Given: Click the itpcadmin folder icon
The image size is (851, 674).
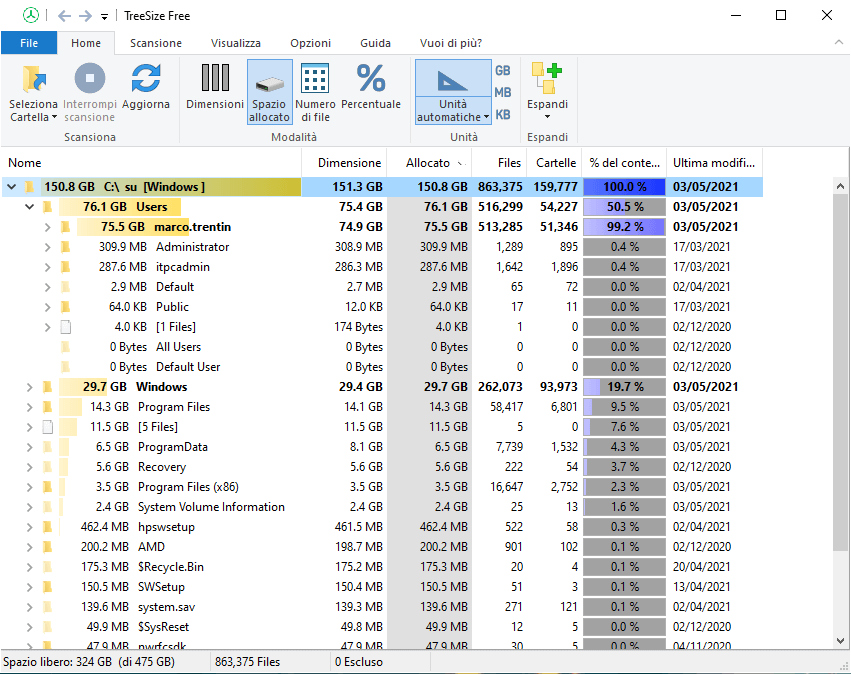Looking at the screenshot, I should pos(66,267).
